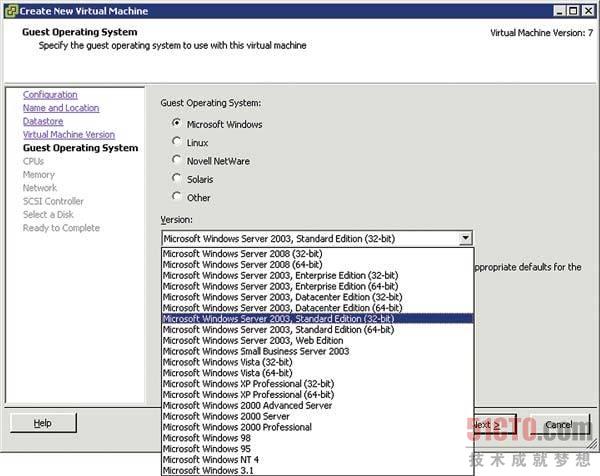Screen dimensions: 600x476
Task: Click the Cancel button
Action: tap(559, 424)
